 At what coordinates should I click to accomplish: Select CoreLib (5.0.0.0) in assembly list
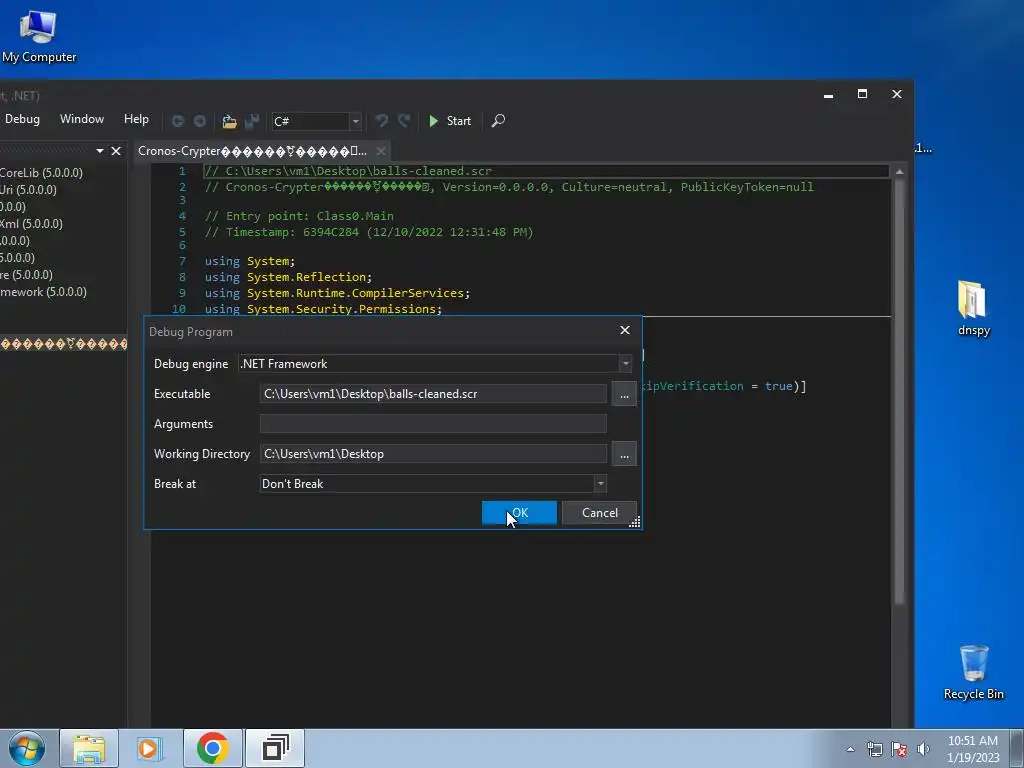[41, 173]
